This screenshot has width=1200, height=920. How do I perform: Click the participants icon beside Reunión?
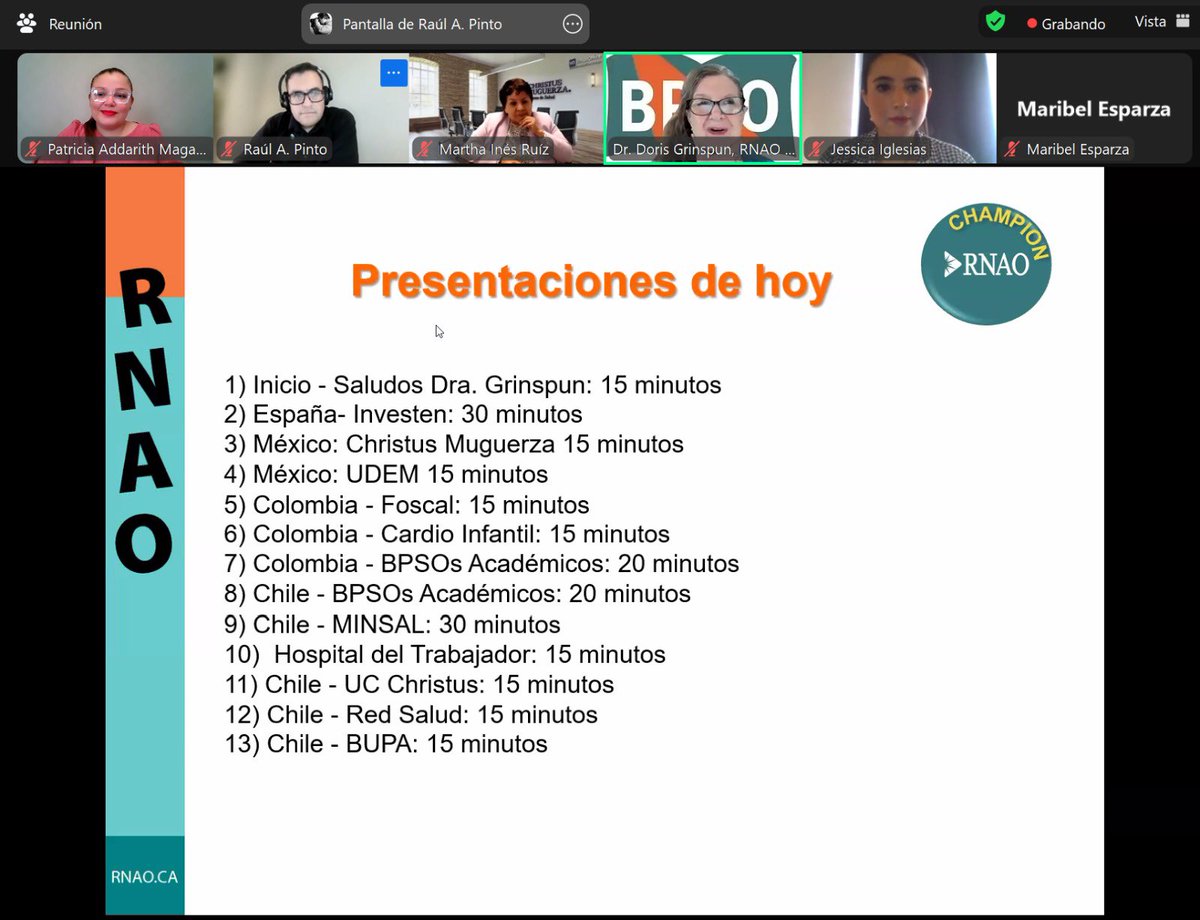point(26,23)
